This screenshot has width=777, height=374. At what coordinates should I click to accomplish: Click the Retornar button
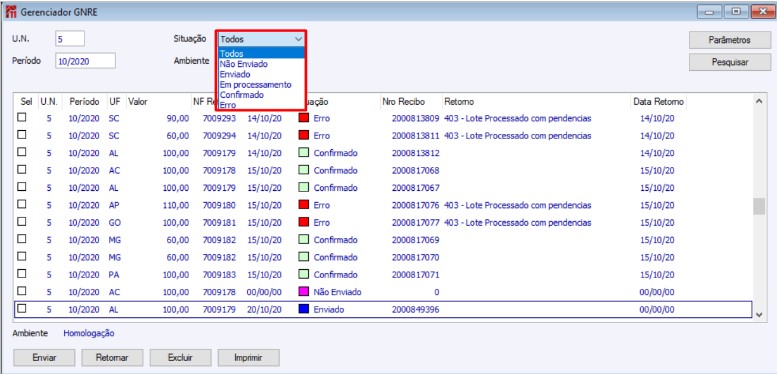click(112, 358)
